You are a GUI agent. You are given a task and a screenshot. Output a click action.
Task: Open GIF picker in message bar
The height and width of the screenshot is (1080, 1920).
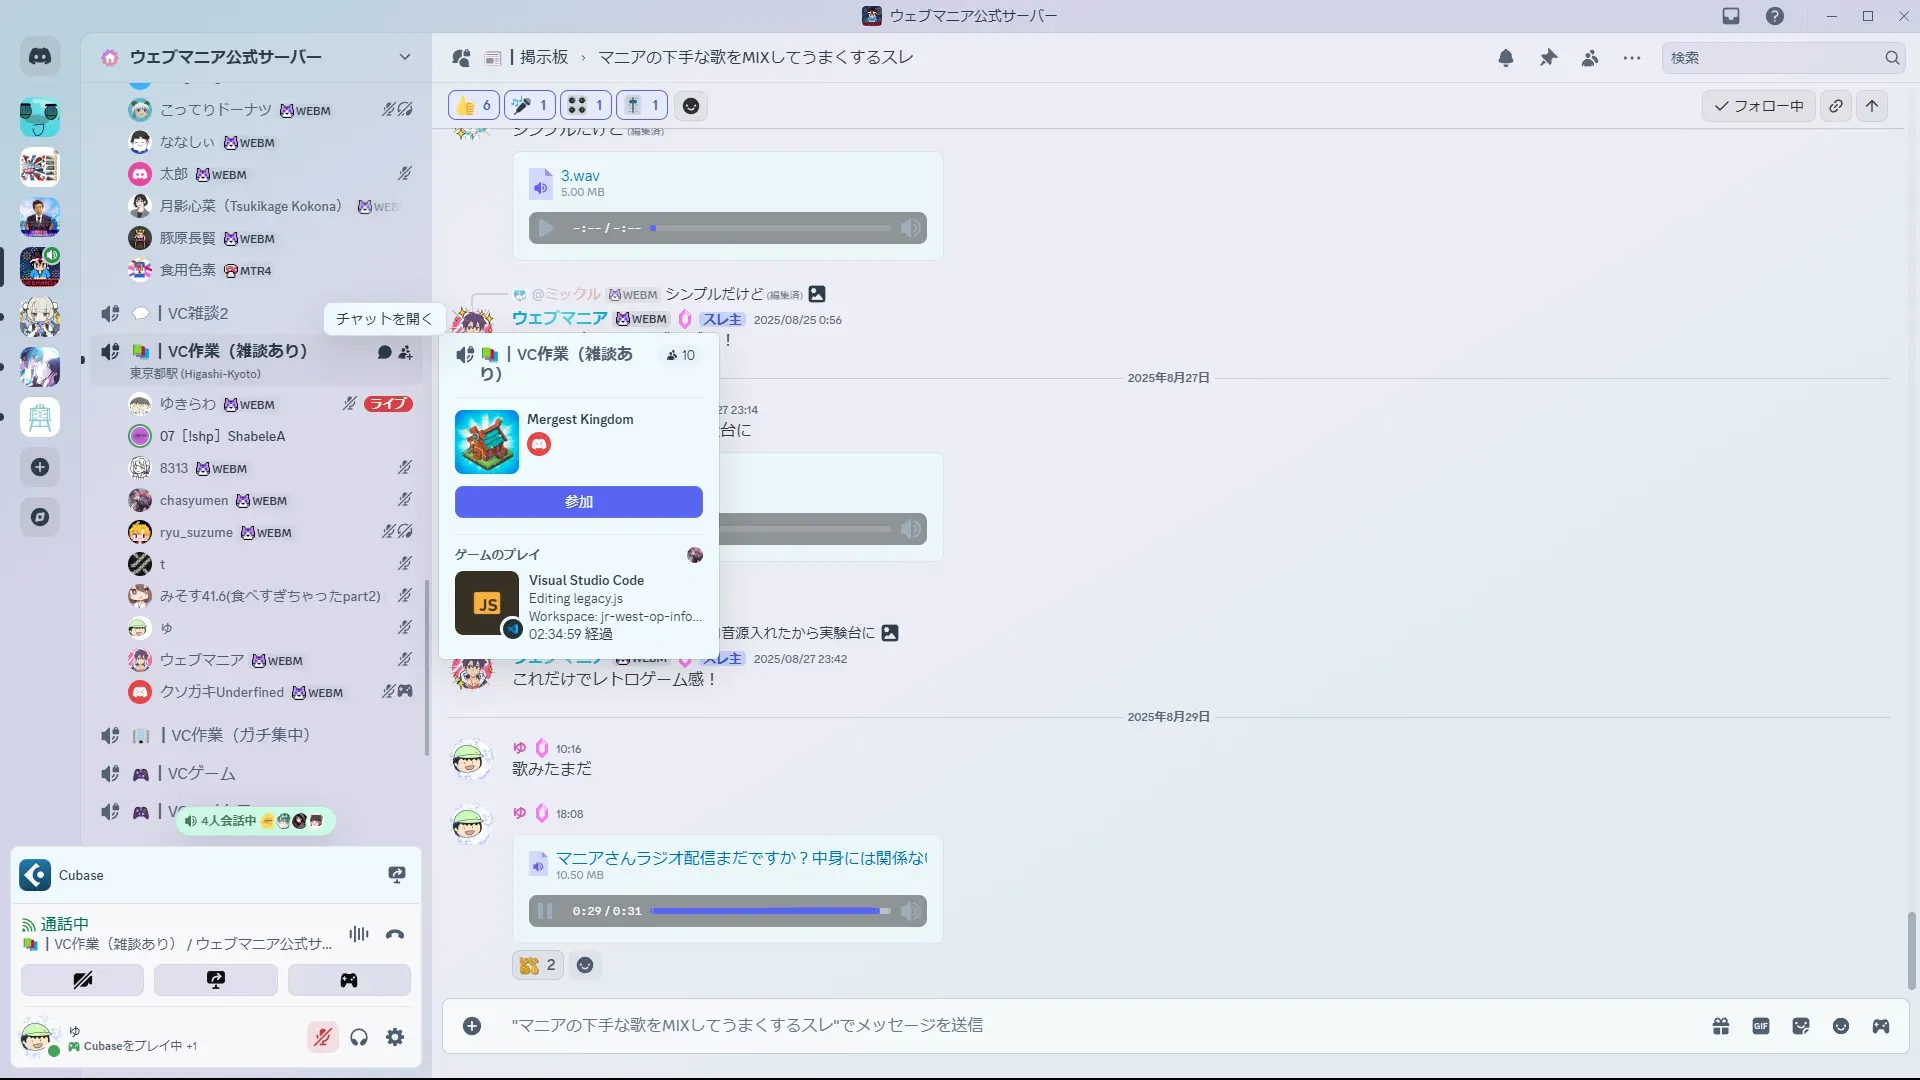[x=1761, y=1026]
